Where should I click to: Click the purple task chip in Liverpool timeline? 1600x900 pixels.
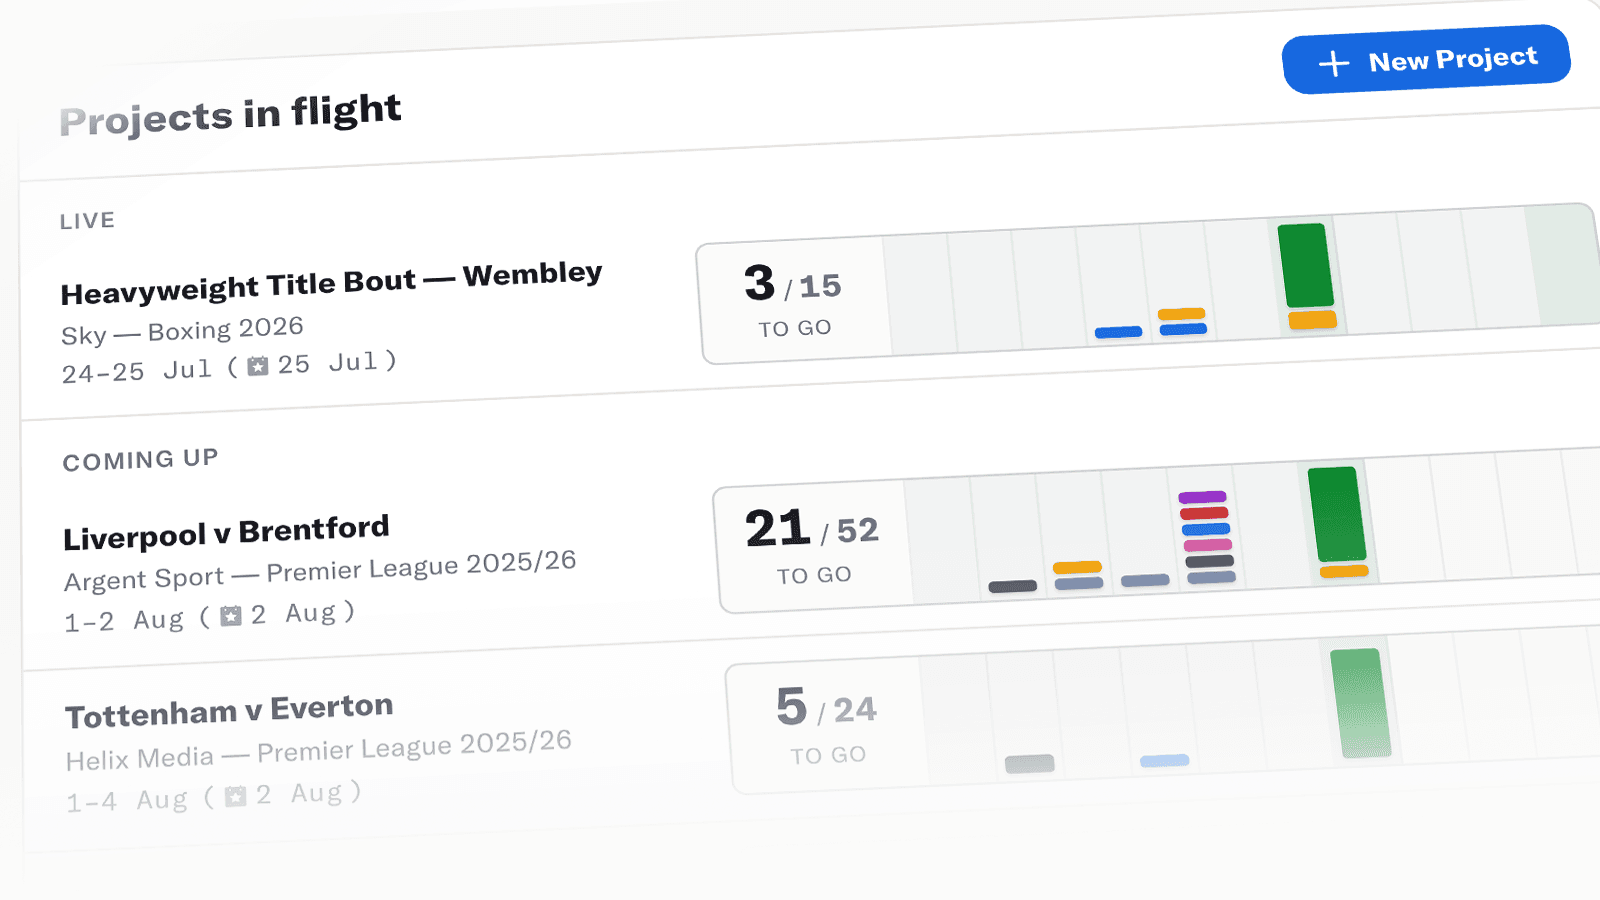[x=1202, y=497]
